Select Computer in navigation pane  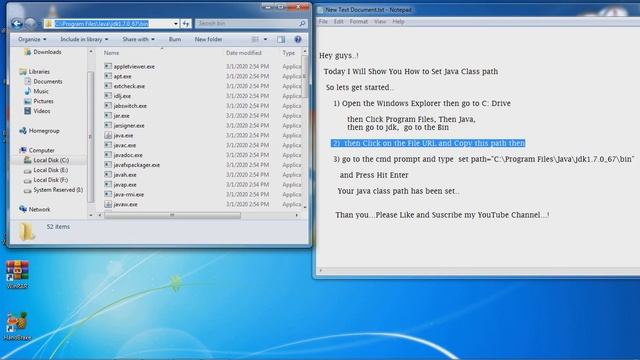tap(42, 150)
